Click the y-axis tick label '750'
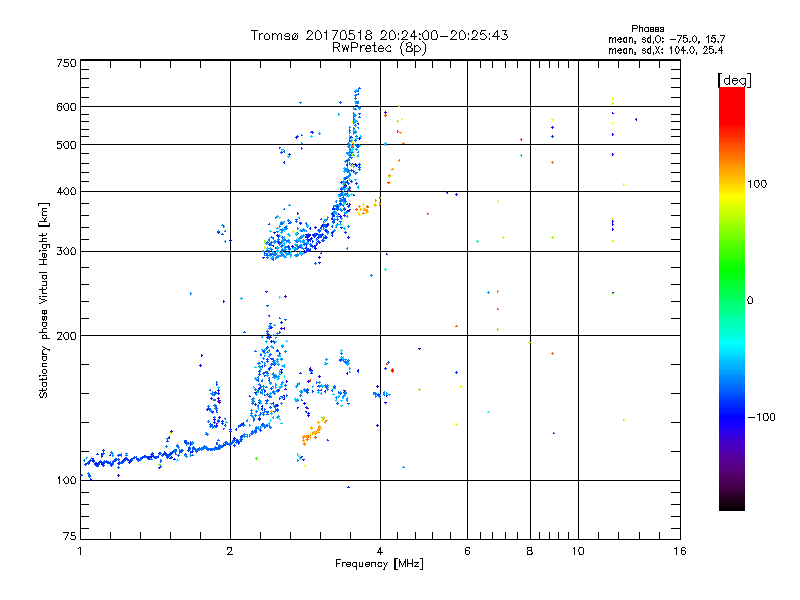 (x=66, y=63)
